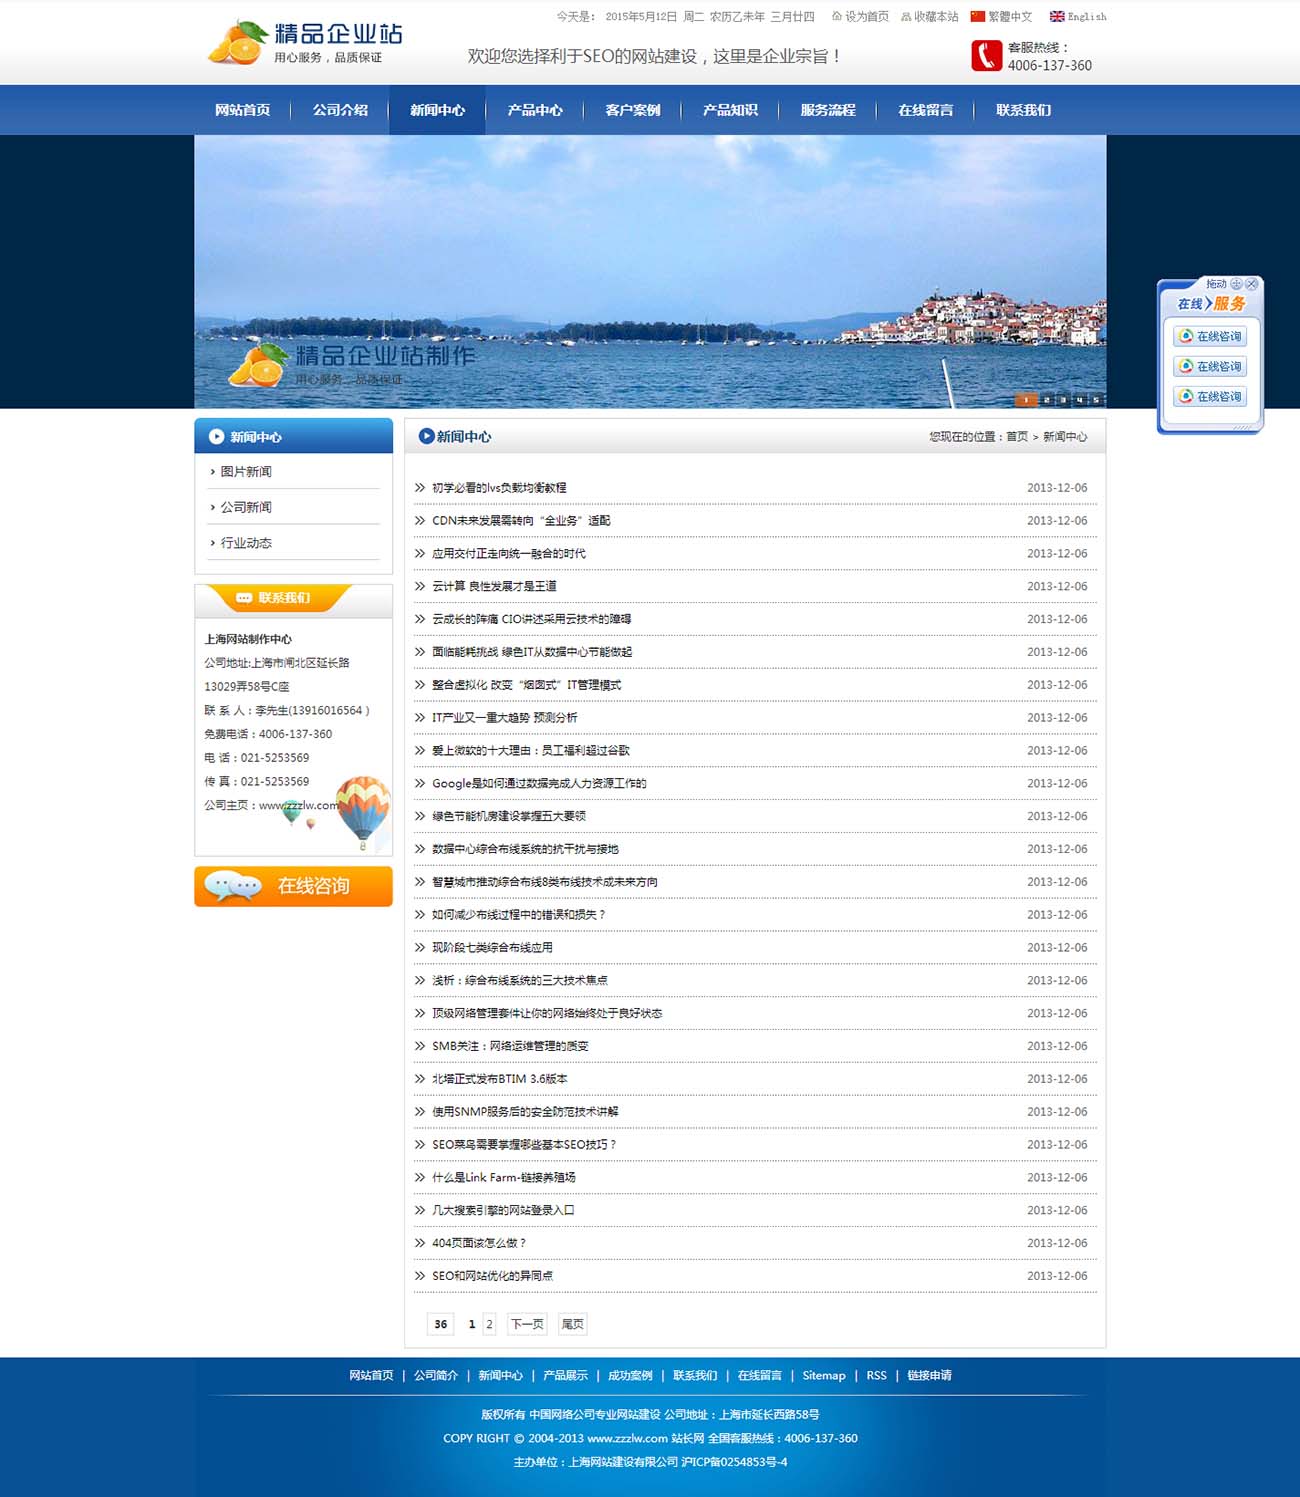Open the 公司新闻 sidebar category
This screenshot has width=1300, height=1497.
pos(246,507)
